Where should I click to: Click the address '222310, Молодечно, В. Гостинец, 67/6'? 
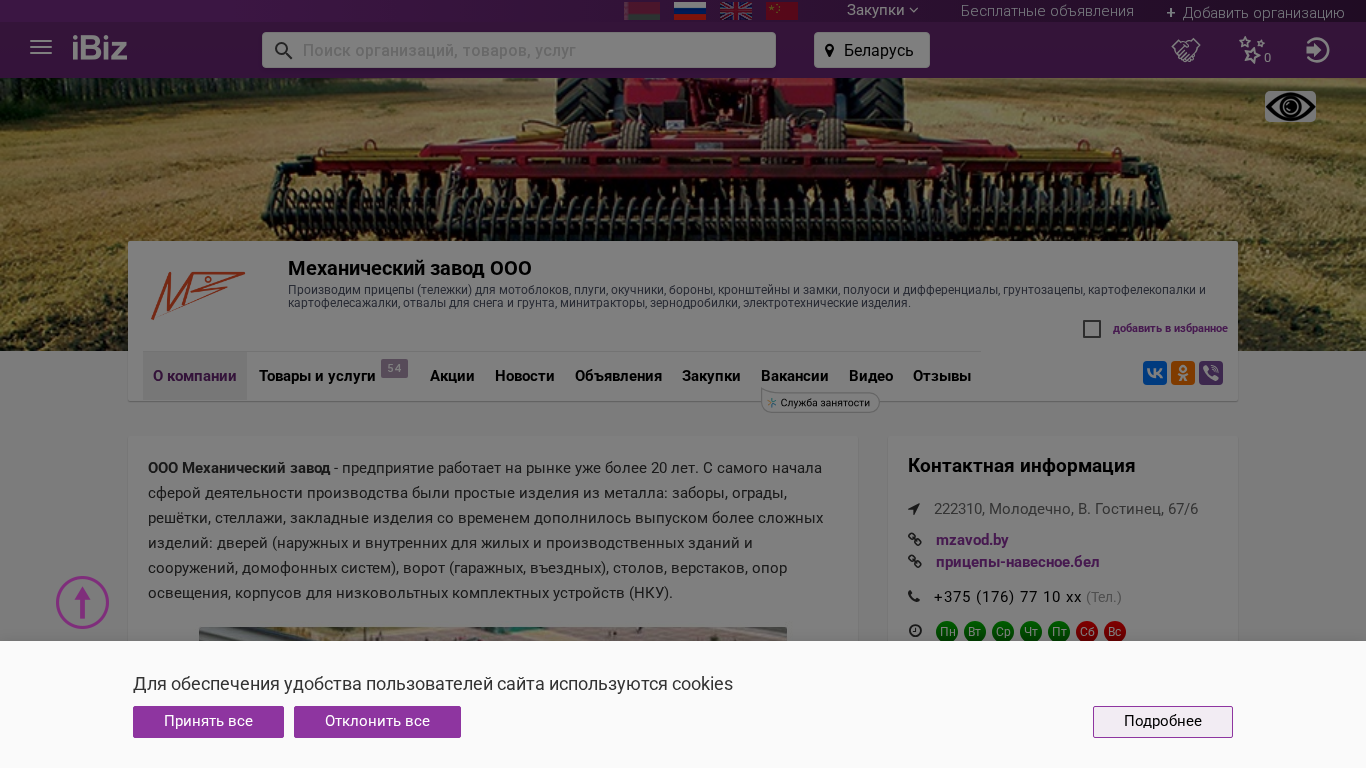(1066, 509)
